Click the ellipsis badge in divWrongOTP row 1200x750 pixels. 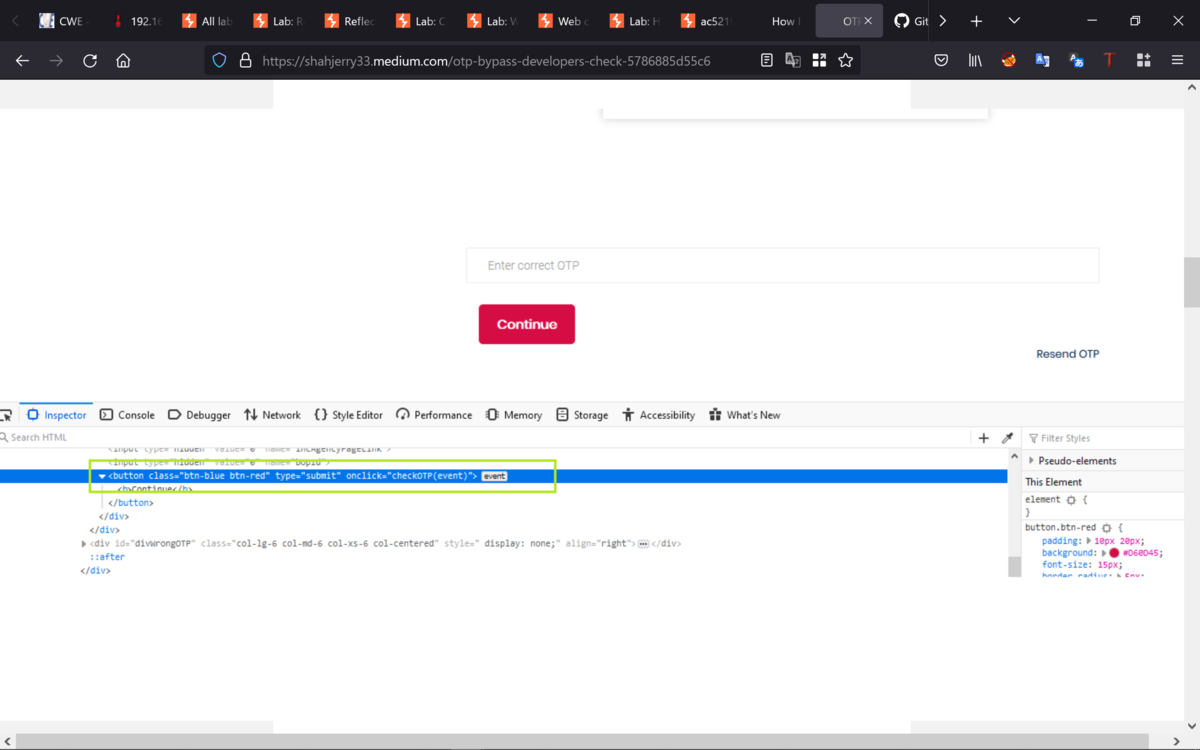643,544
